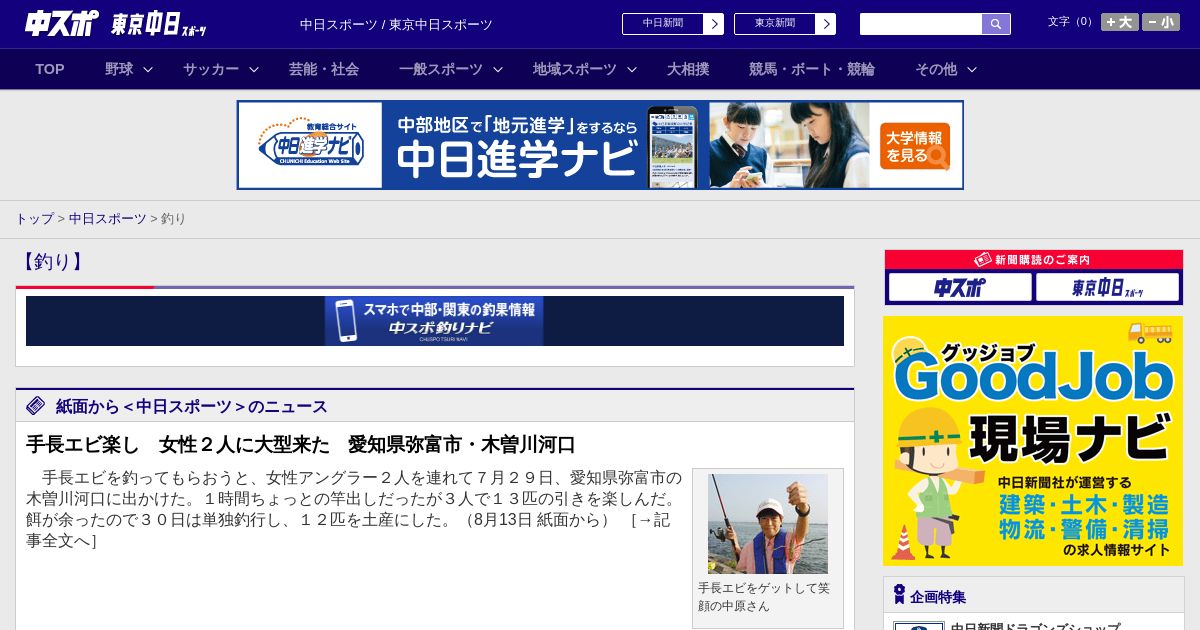Click the 東京中日スポーツ logo in header
Viewport: 1200px width, 630px height.
point(159,24)
